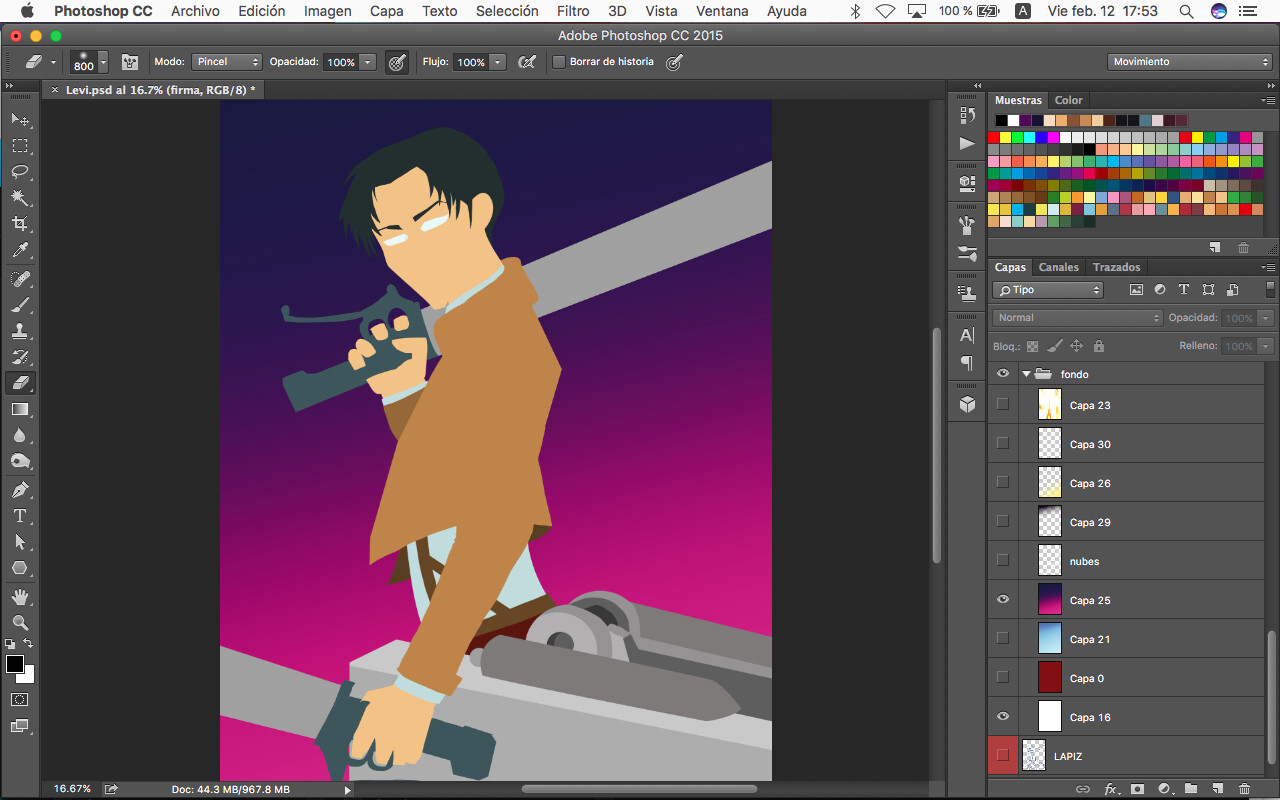This screenshot has width=1280, height=800.
Task: Open the Opacidad slider dropdown
Action: (368, 62)
